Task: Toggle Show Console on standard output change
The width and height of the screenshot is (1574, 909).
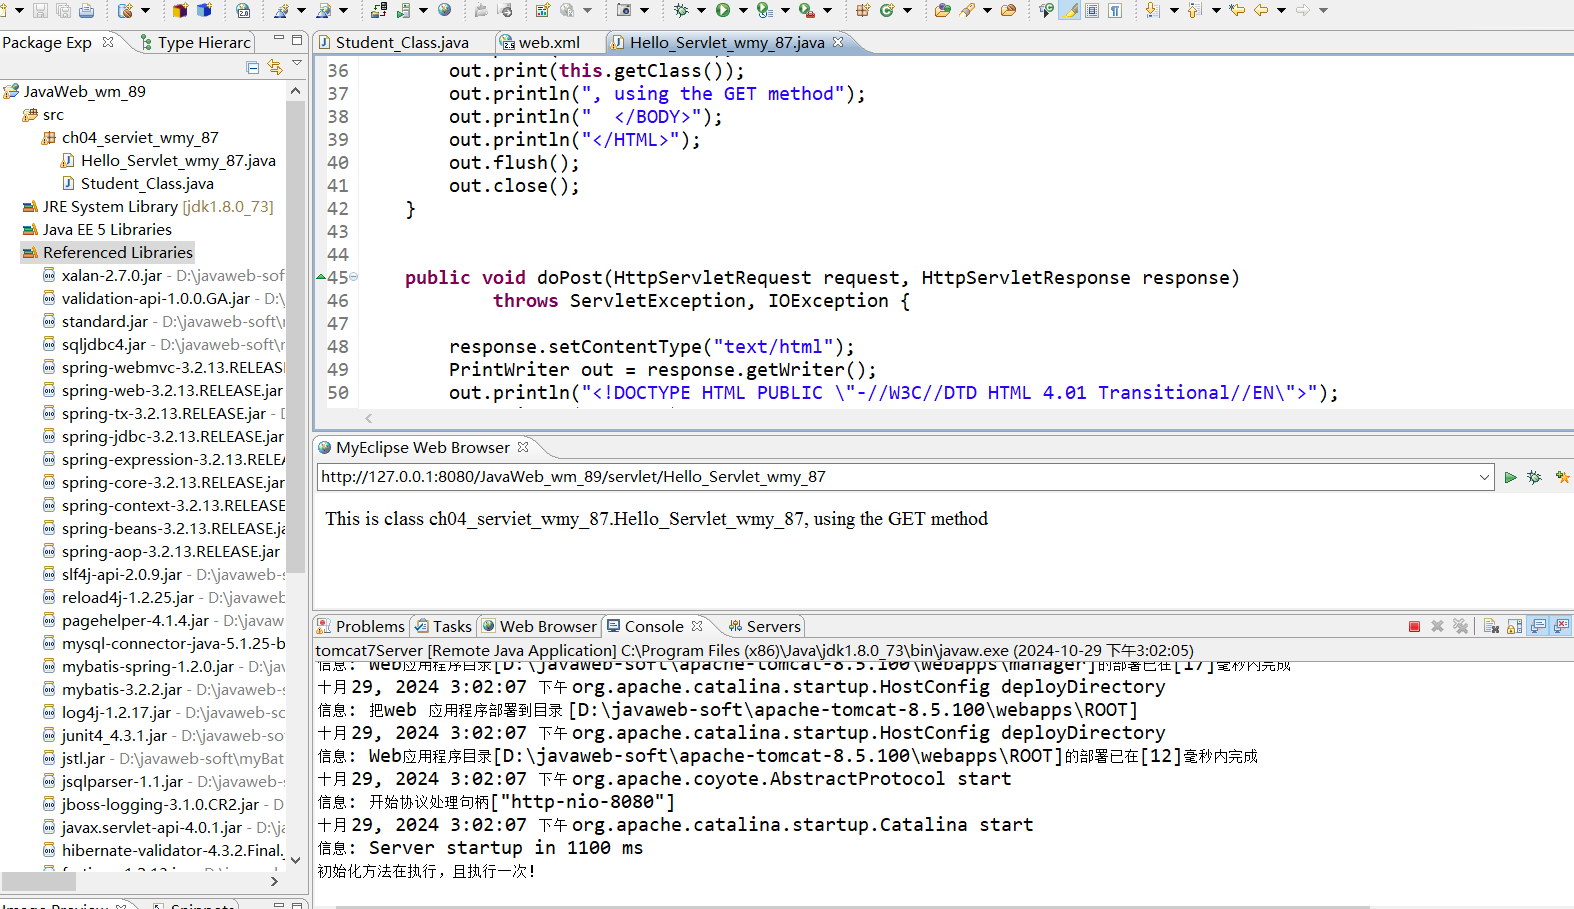Action: pyautogui.click(x=1538, y=626)
